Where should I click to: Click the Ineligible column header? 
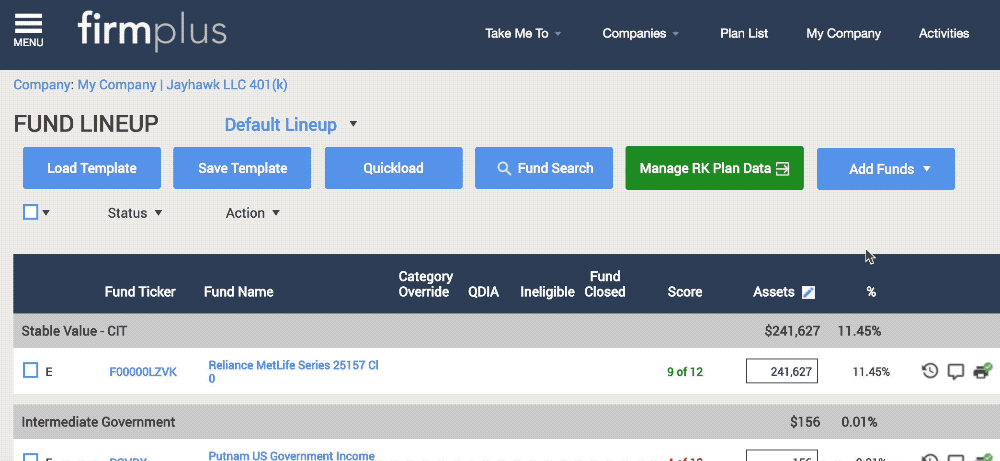[x=547, y=292]
